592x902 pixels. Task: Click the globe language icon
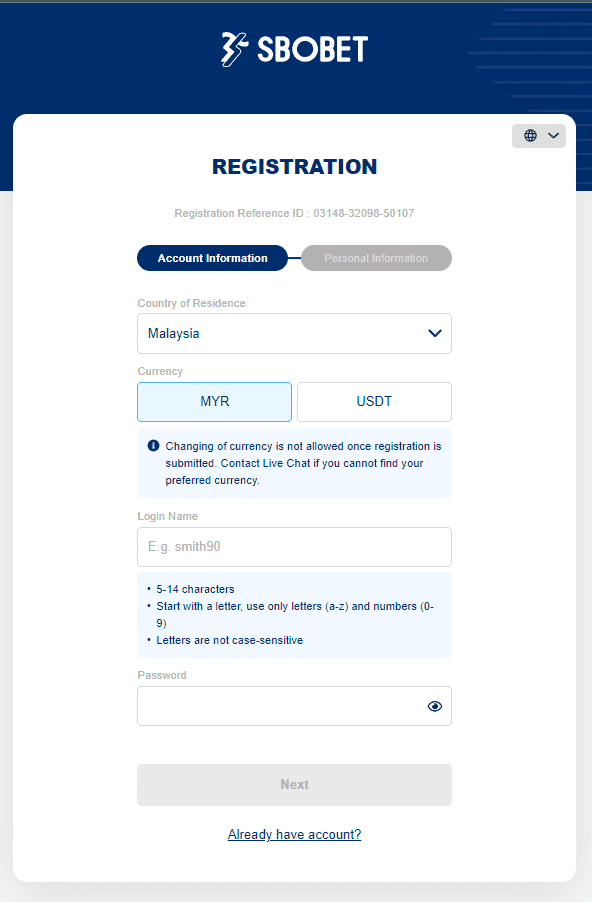point(530,136)
